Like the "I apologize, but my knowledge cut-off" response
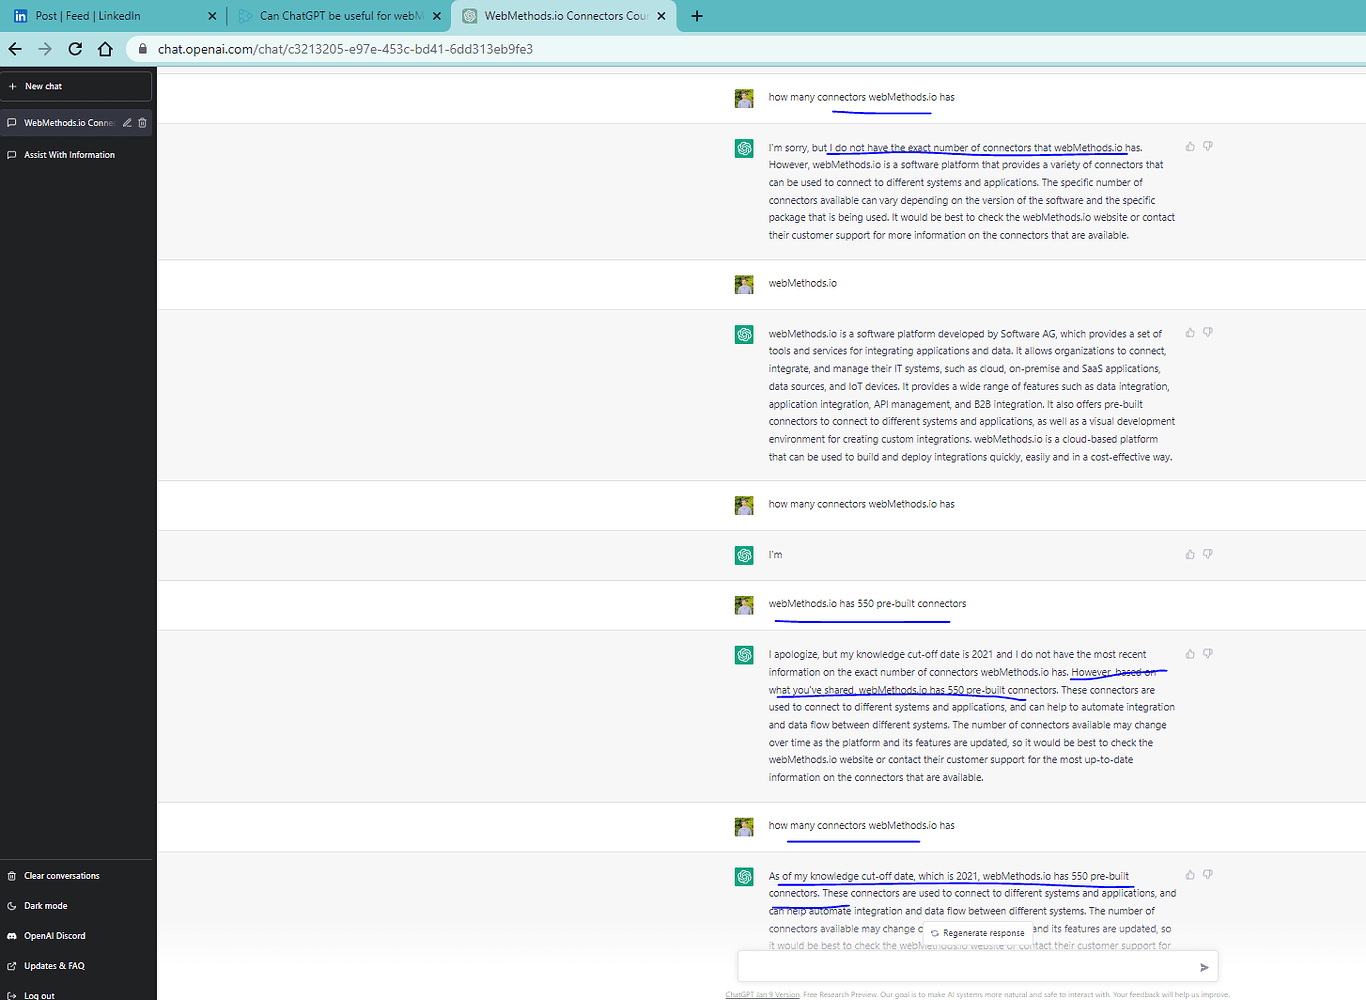Image resolution: width=1366 pixels, height=1000 pixels. click(x=1190, y=654)
